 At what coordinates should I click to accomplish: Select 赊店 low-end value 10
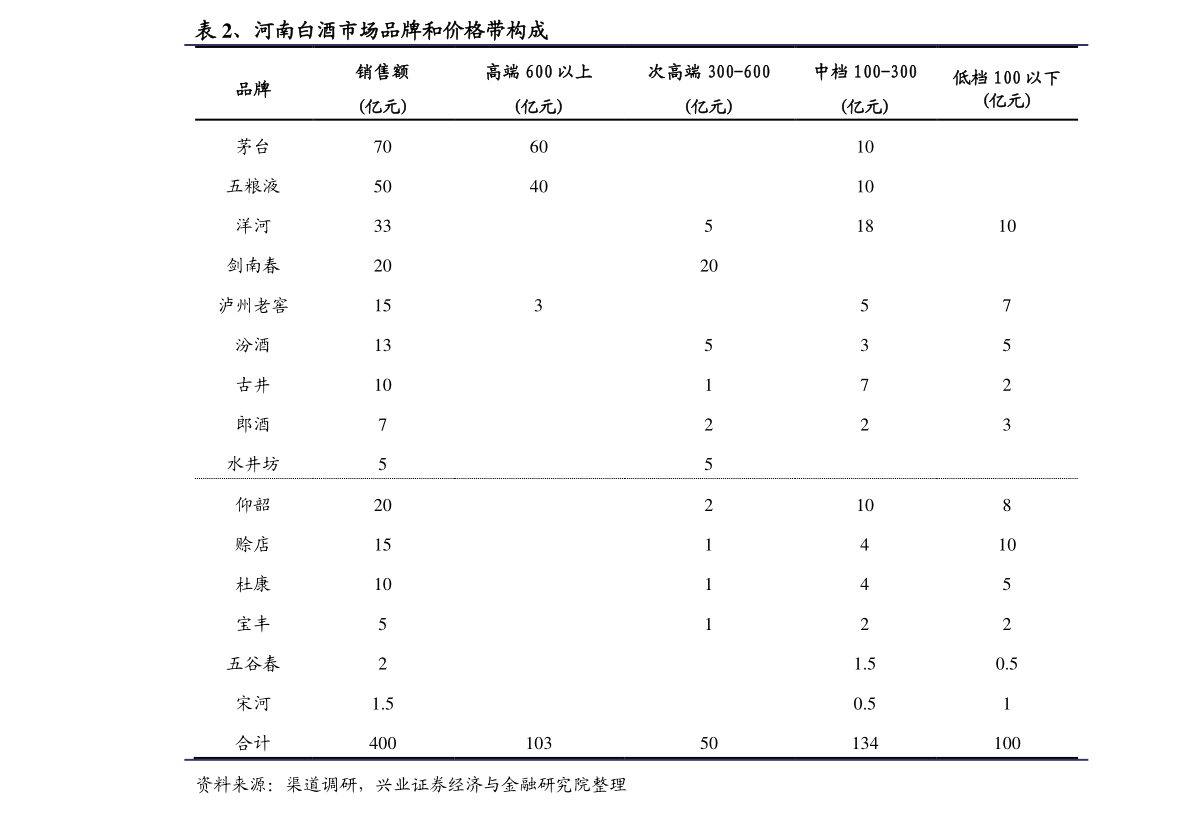tap(1007, 544)
